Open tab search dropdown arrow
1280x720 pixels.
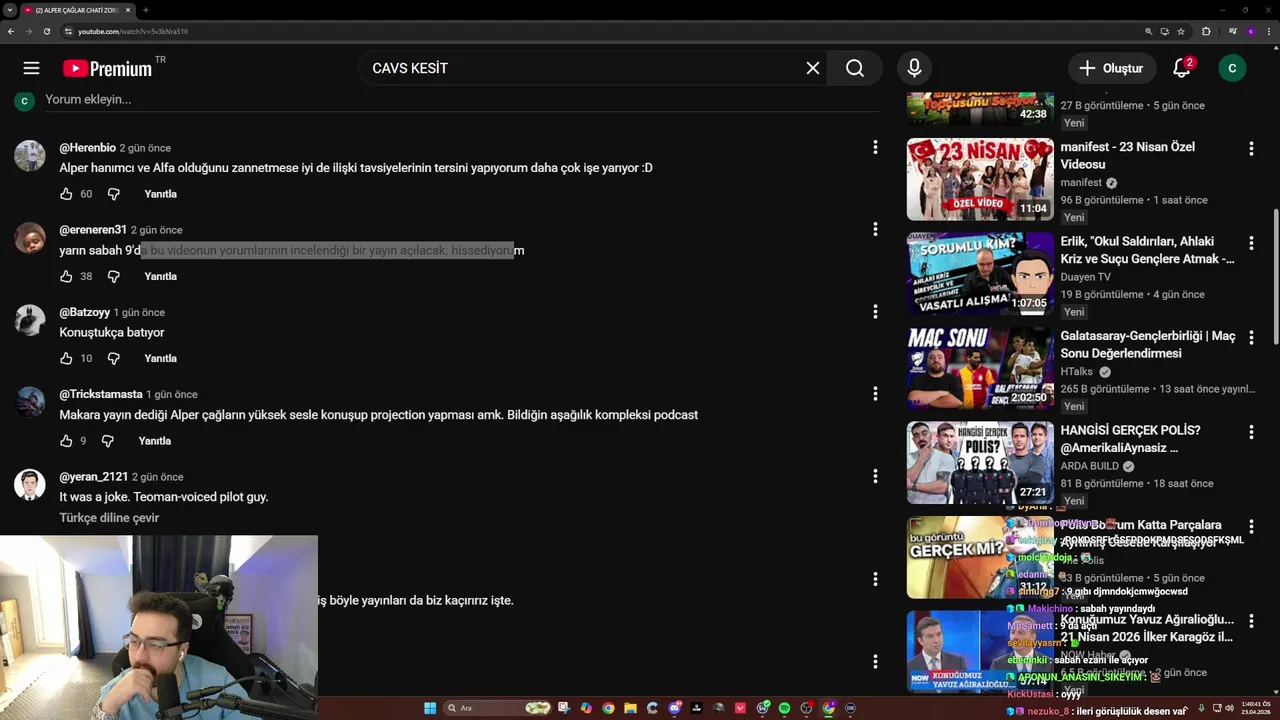pos(9,10)
